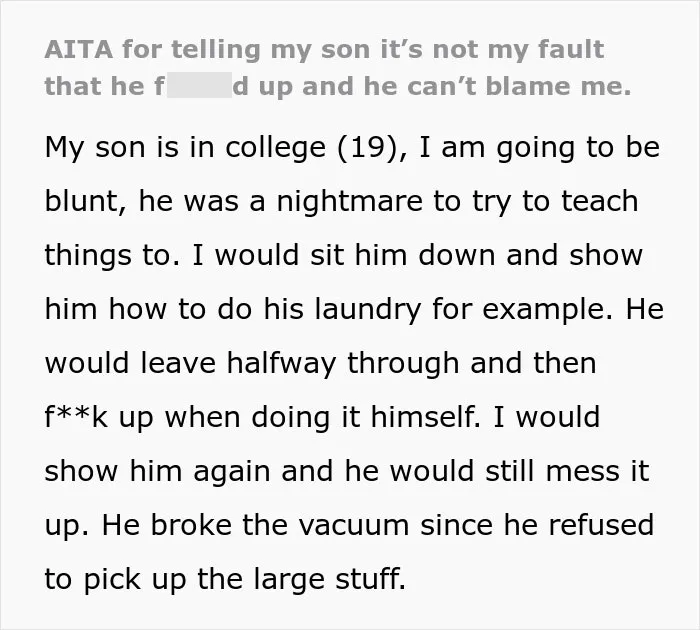
Task: Click the 'AITA' word in the heading
Action: [79, 49]
